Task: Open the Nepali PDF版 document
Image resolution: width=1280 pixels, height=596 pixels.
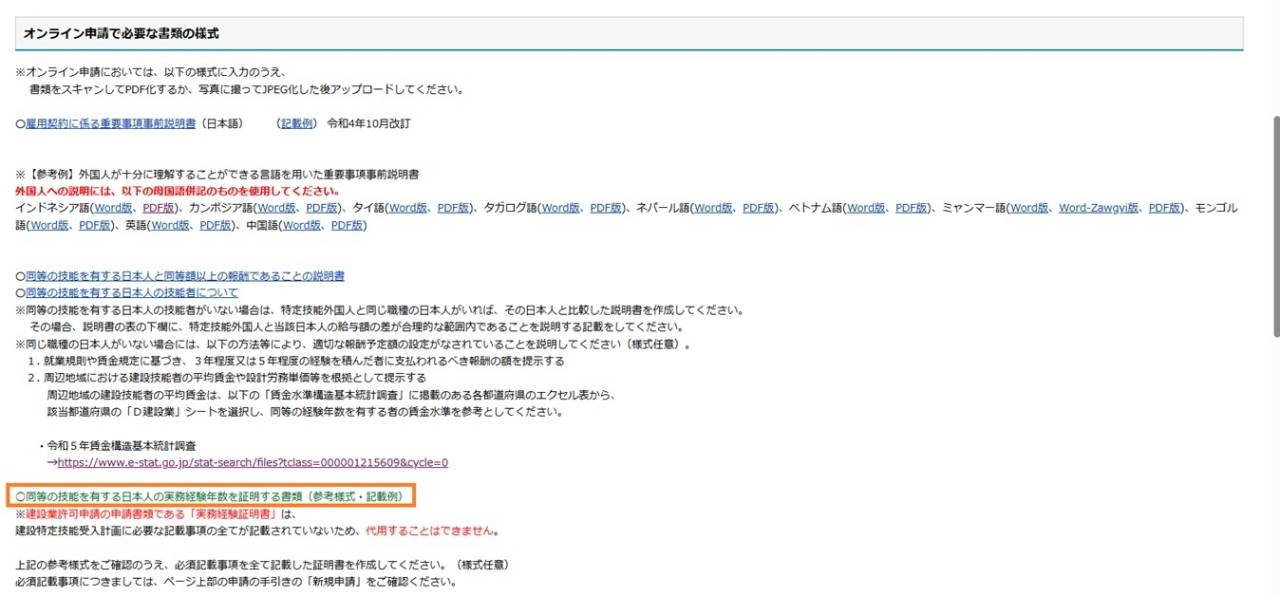Action: [x=759, y=208]
